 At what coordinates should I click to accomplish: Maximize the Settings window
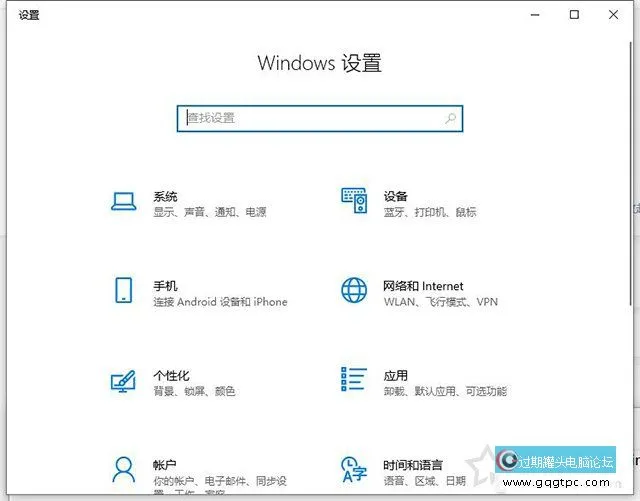click(574, 15)
